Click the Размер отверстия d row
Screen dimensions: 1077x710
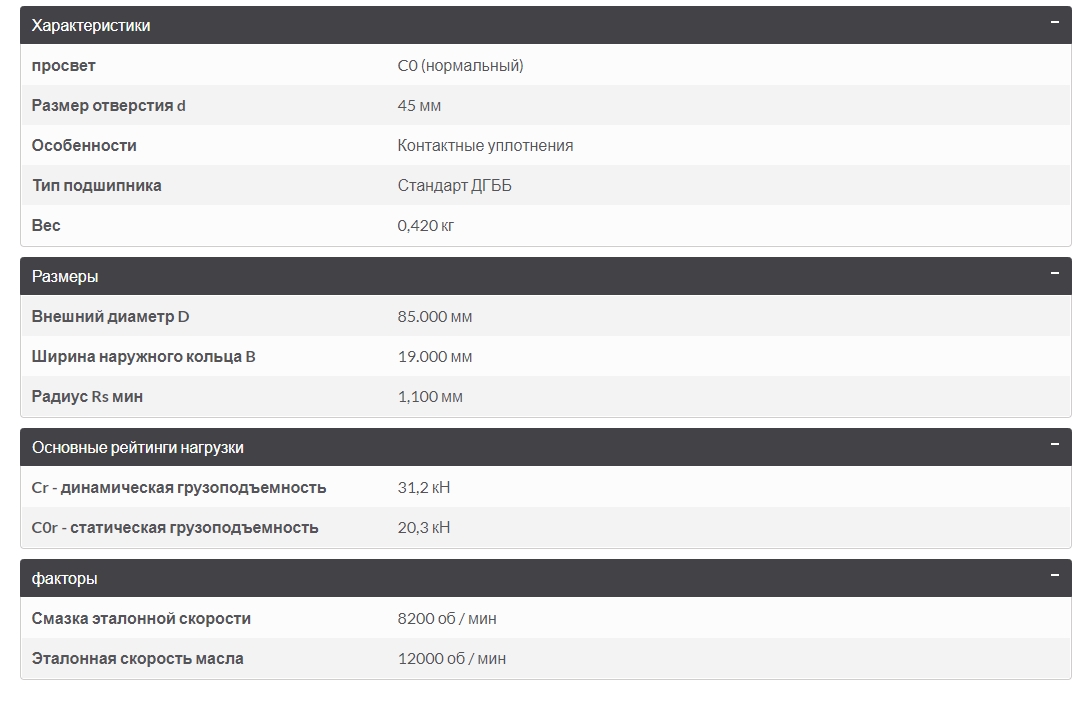(546, 106)
